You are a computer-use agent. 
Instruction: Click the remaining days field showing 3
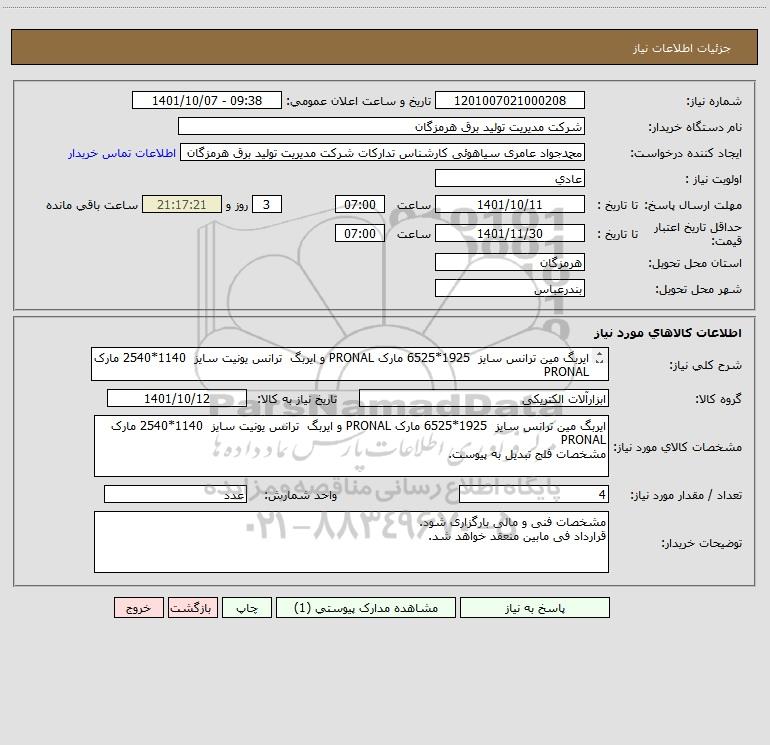tap(267, 204)
